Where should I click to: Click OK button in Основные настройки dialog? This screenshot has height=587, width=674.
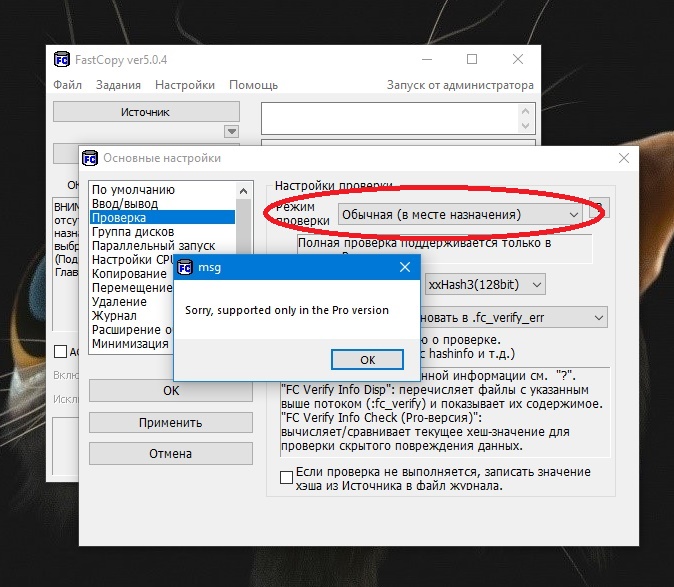pos(171,391)
